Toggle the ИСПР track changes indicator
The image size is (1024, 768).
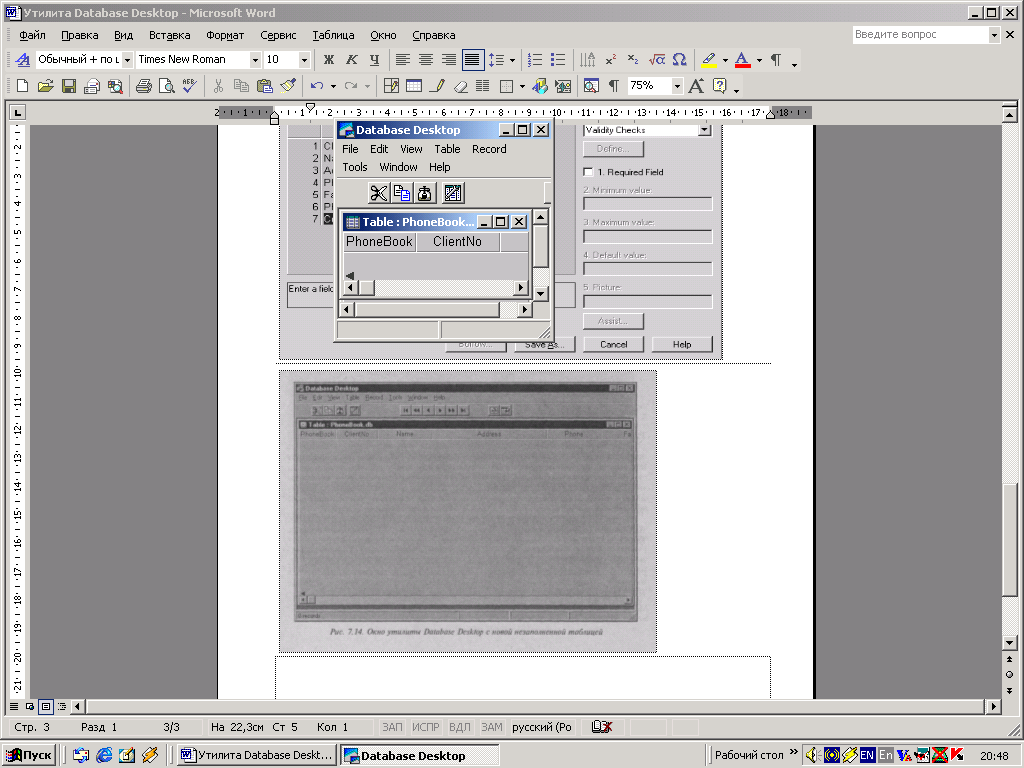[x=425, y=727]
